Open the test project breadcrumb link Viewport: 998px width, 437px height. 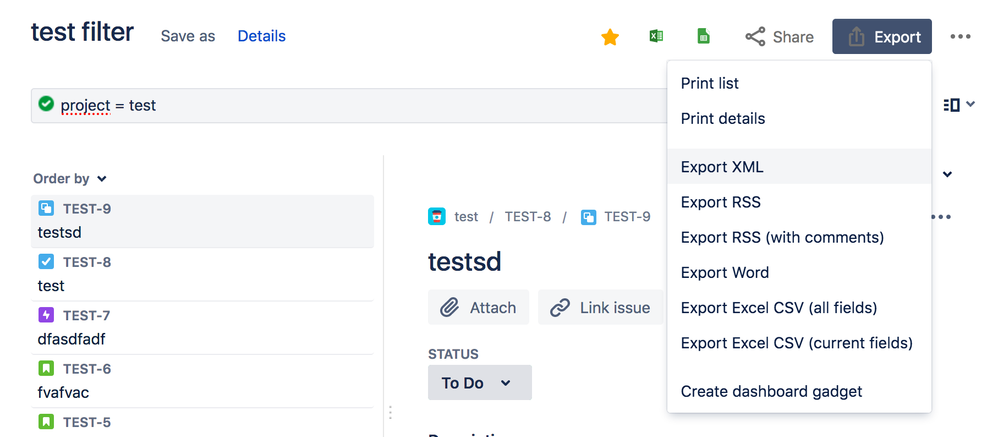[466, 217]
